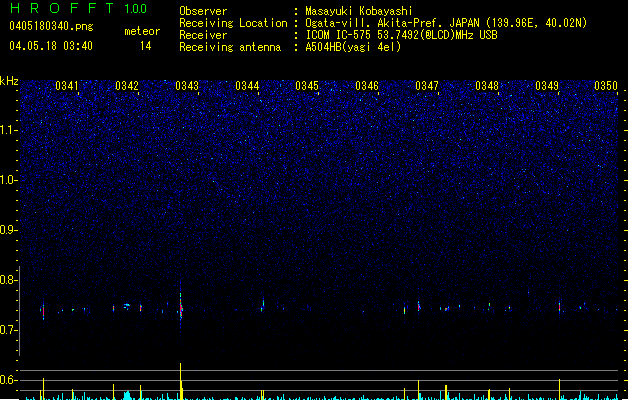
Task: Click the 1.0 kHz axis label
Action: click(x=9, y=180)
